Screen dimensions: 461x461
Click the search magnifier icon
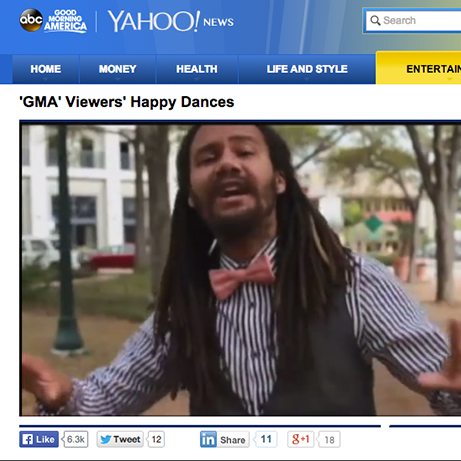[375, 20]
